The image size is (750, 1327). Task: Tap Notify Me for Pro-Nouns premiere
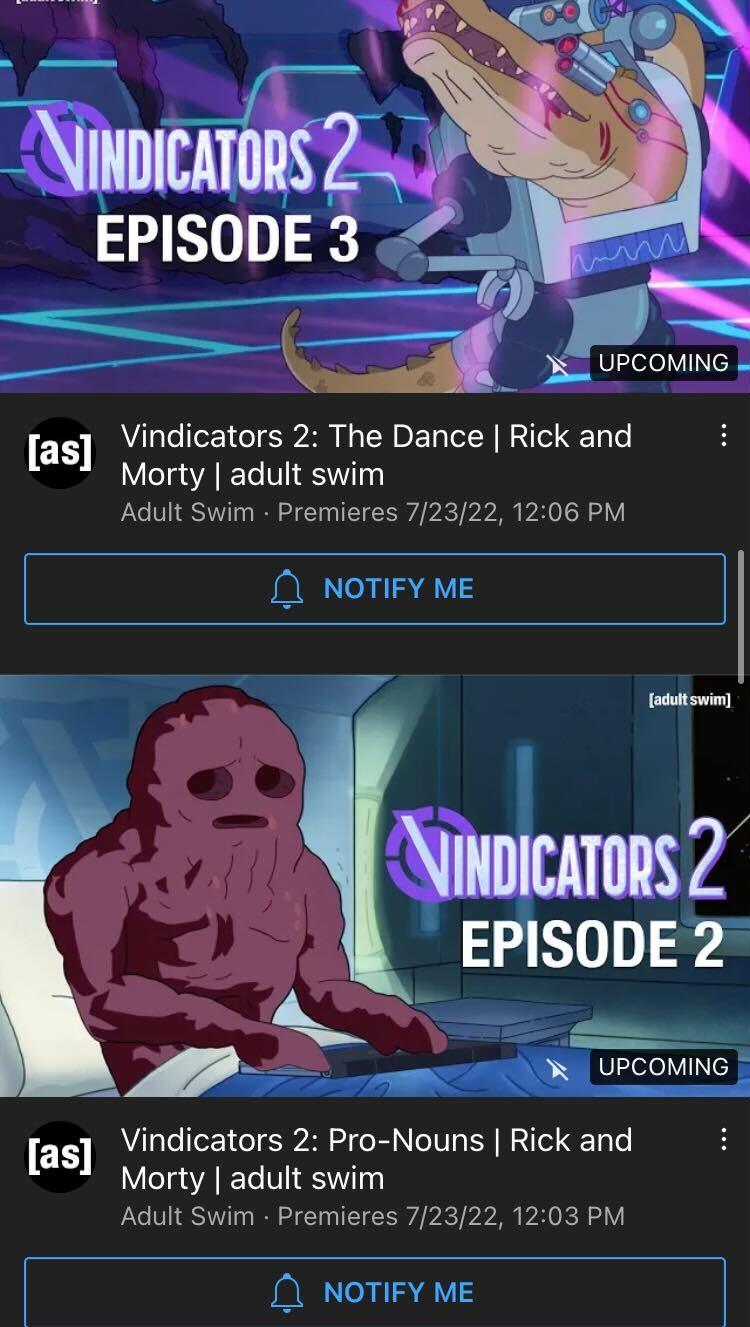(x=375, y=1292)
